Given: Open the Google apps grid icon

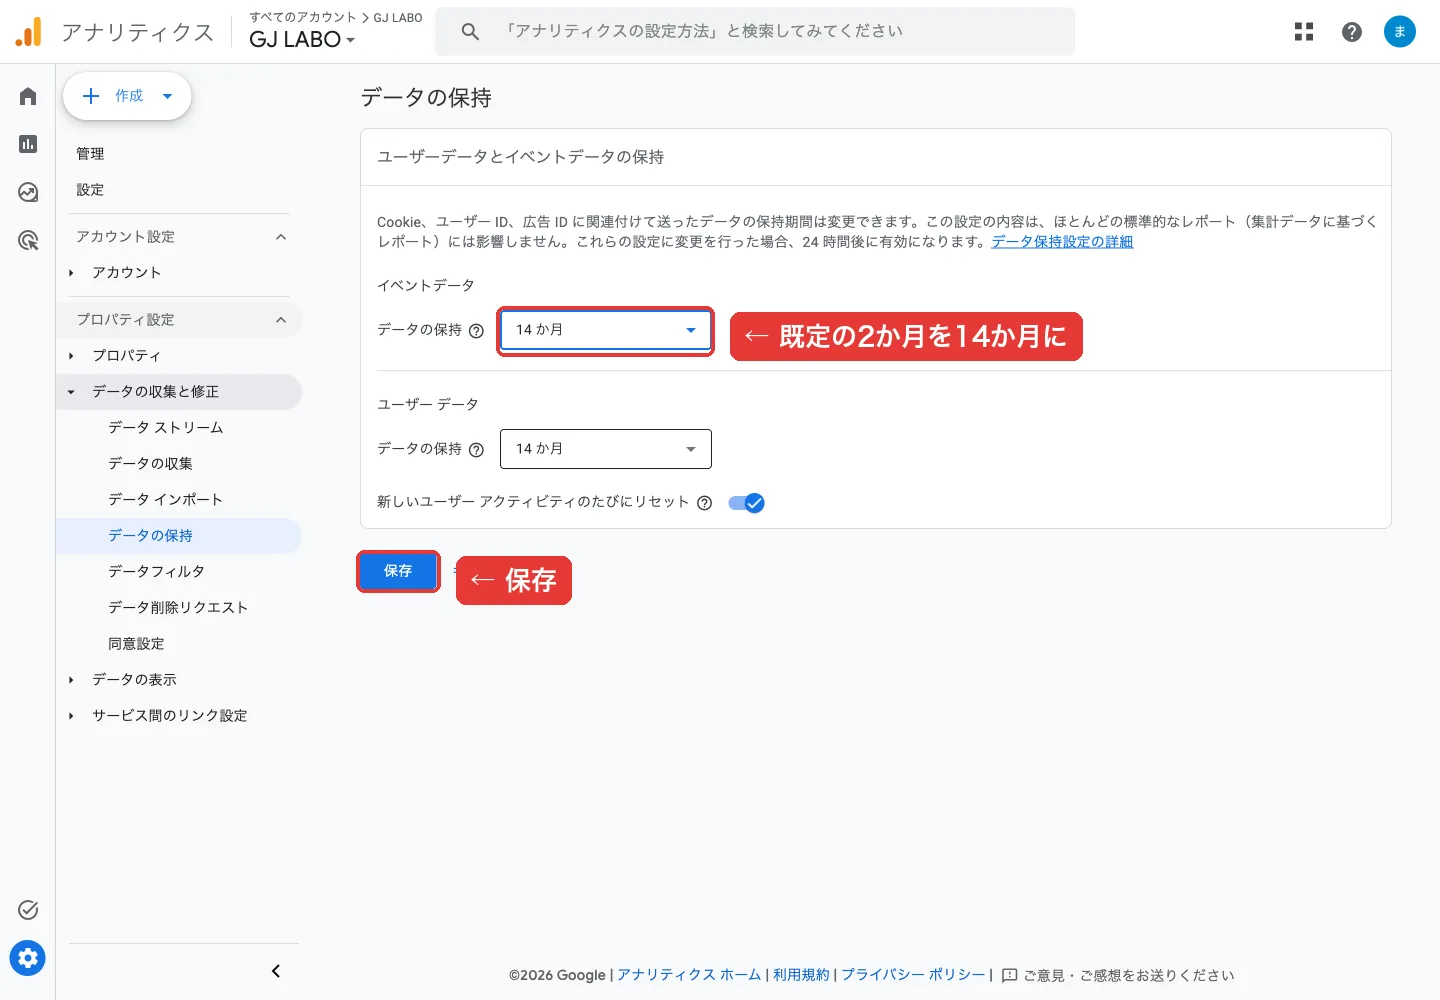Looking at the screenshot, I should [1304, 32].
